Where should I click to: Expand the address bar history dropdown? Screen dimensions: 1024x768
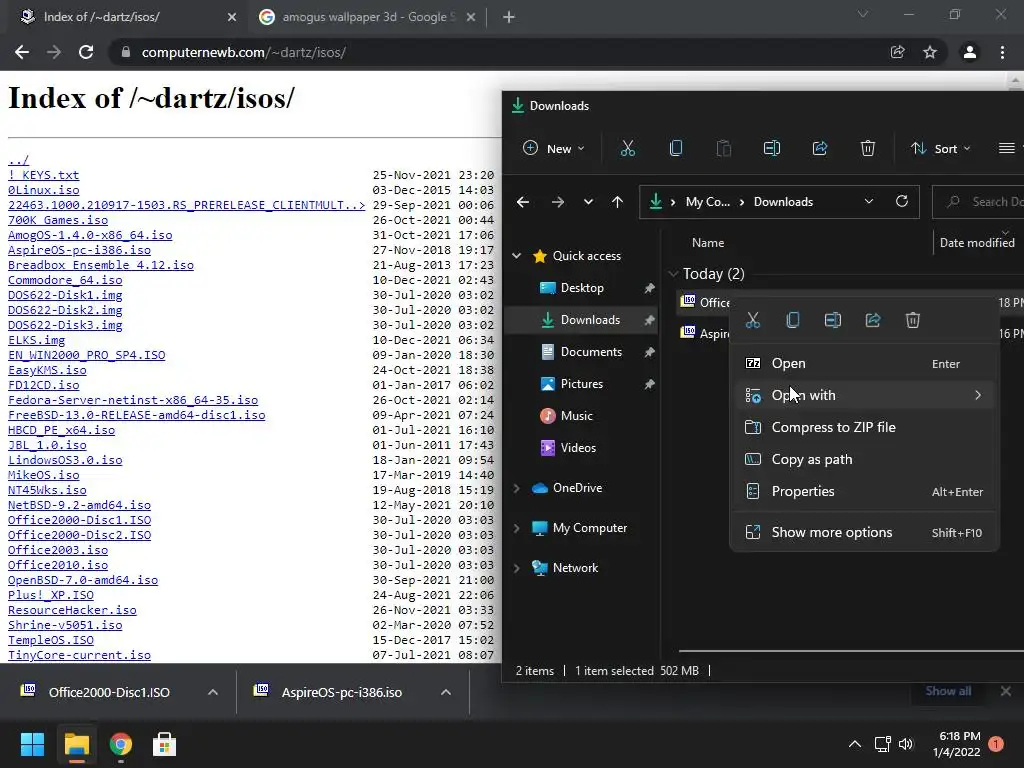point(869,201)
